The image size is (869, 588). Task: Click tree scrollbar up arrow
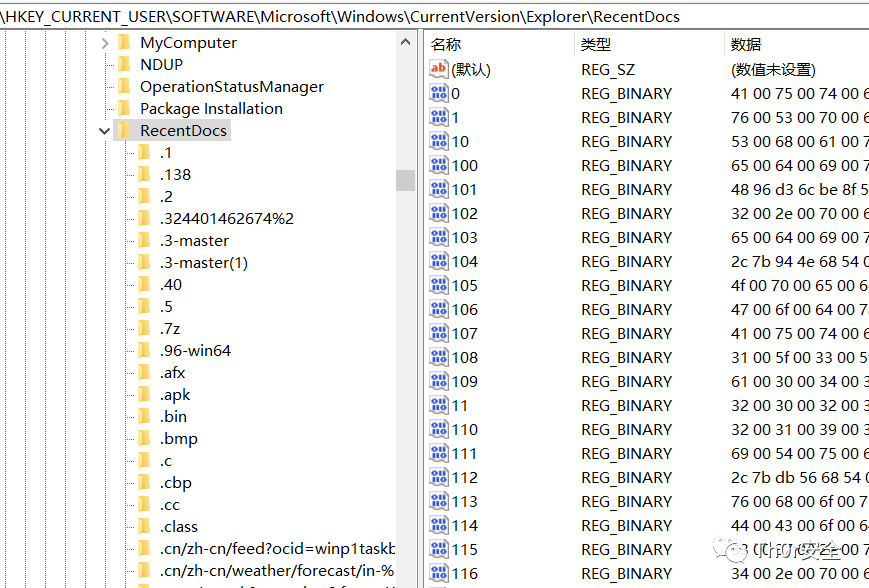405,42
